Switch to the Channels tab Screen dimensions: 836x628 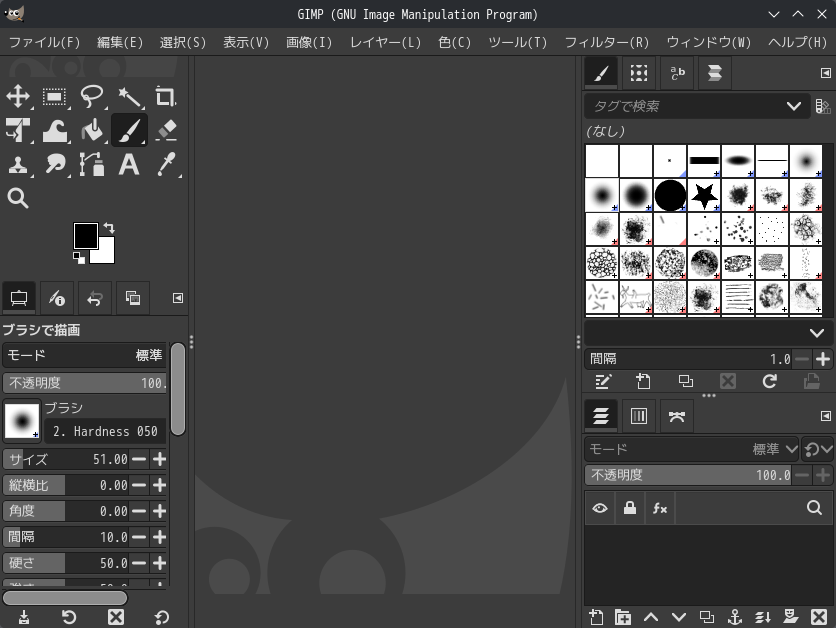coord(637,415)
